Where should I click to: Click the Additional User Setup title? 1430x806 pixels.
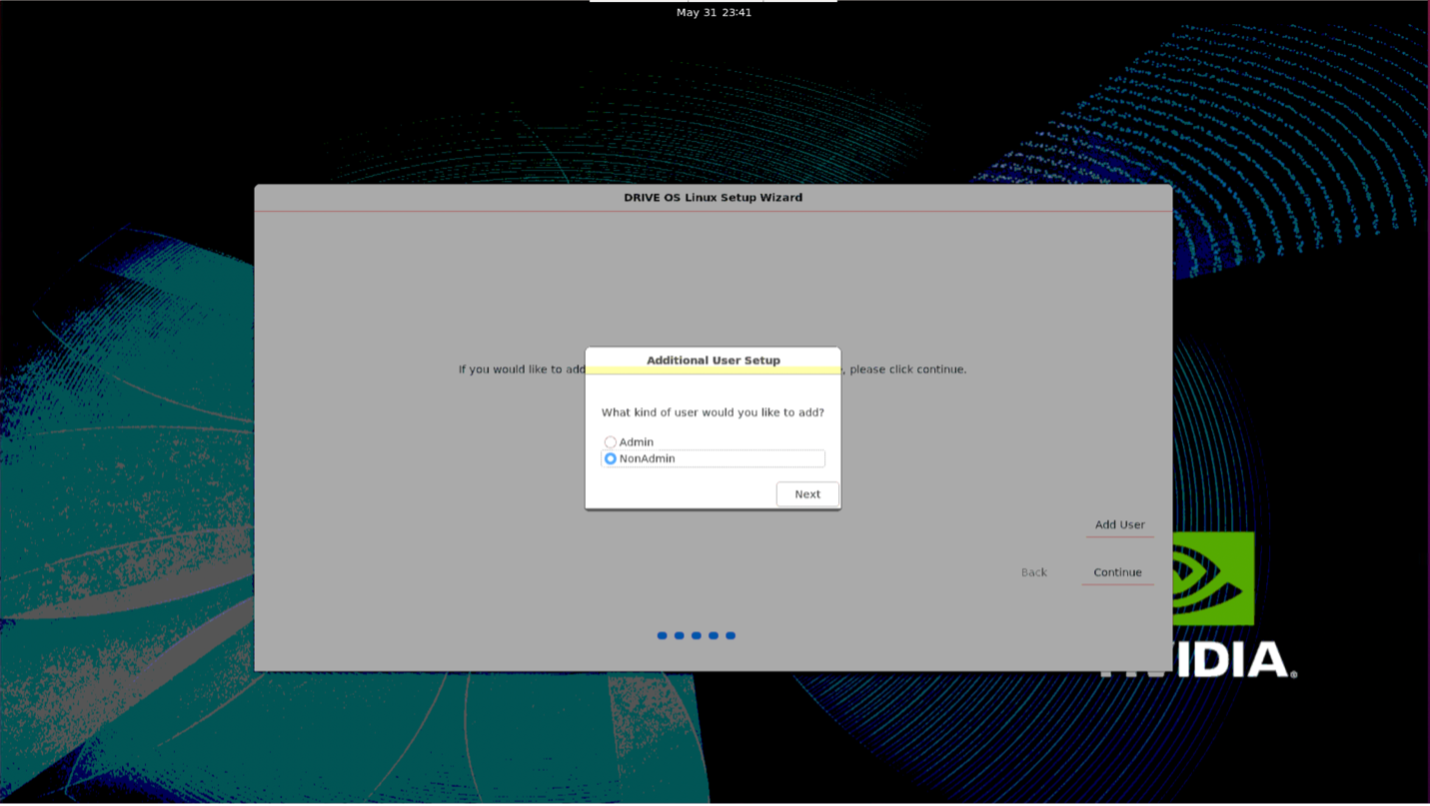pos(713,360)
